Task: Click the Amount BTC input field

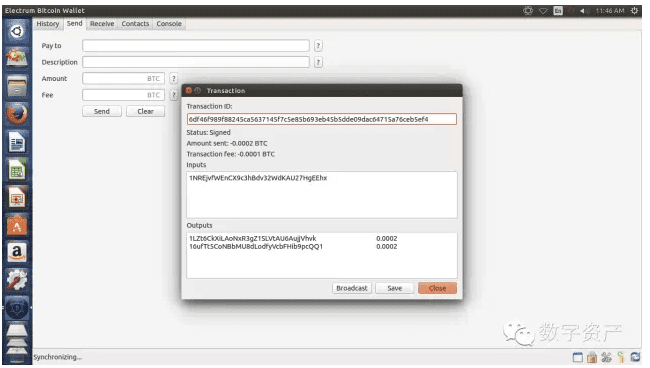Action: pyautogui.click(x=124, y=78)
